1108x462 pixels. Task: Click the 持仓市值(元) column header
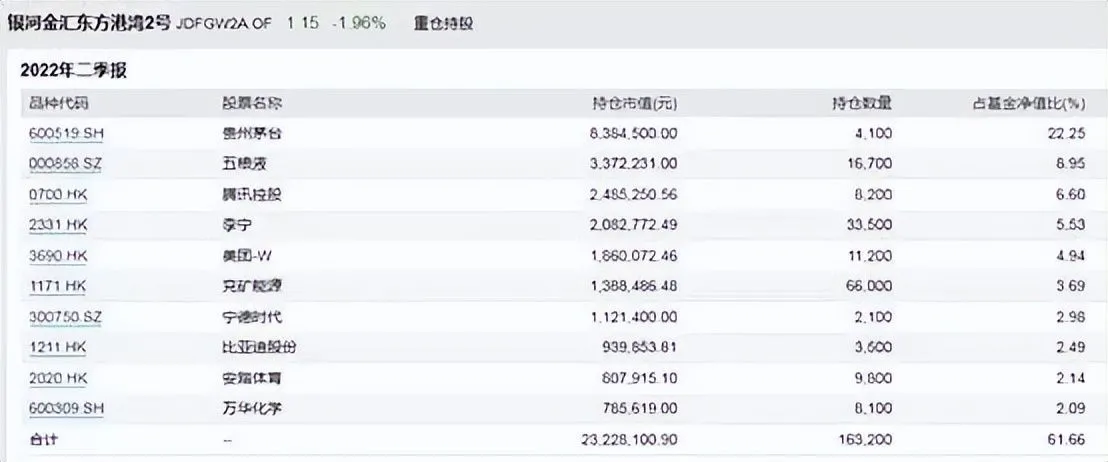coord(635,104)
